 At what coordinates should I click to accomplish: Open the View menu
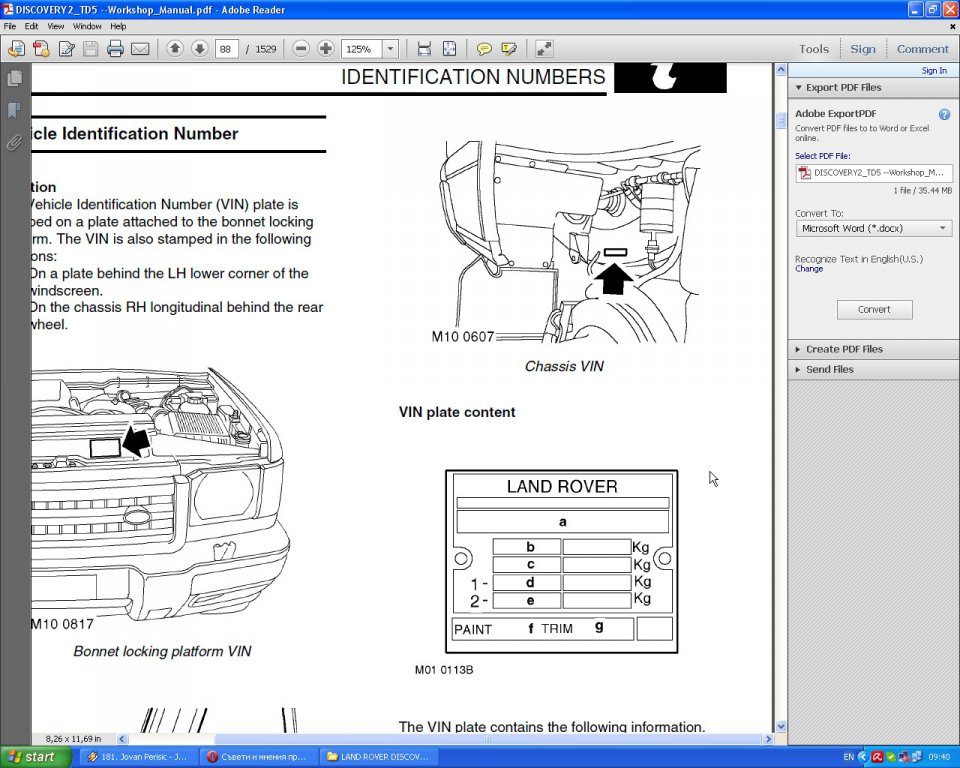(56, 26)
